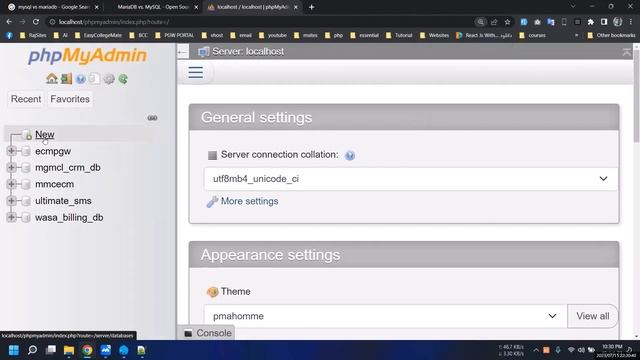Open File Explorer from the taskbar

point(69,350)
